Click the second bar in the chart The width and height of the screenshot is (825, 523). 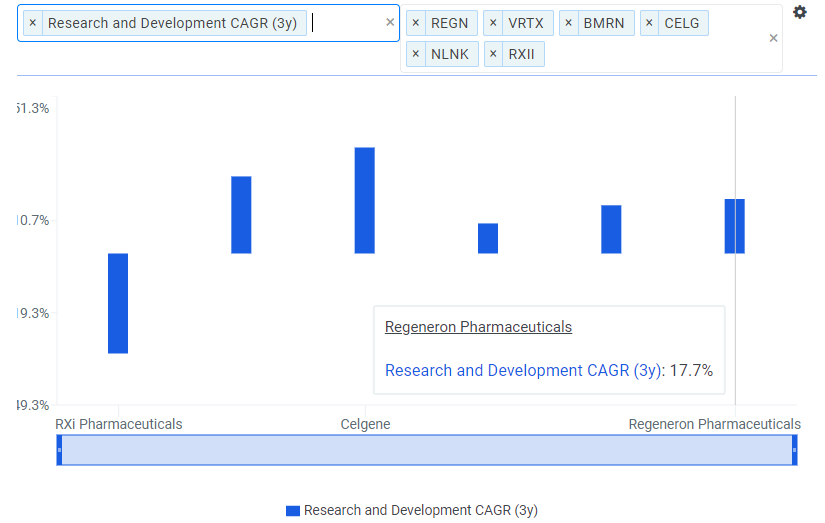coord(241,215)
